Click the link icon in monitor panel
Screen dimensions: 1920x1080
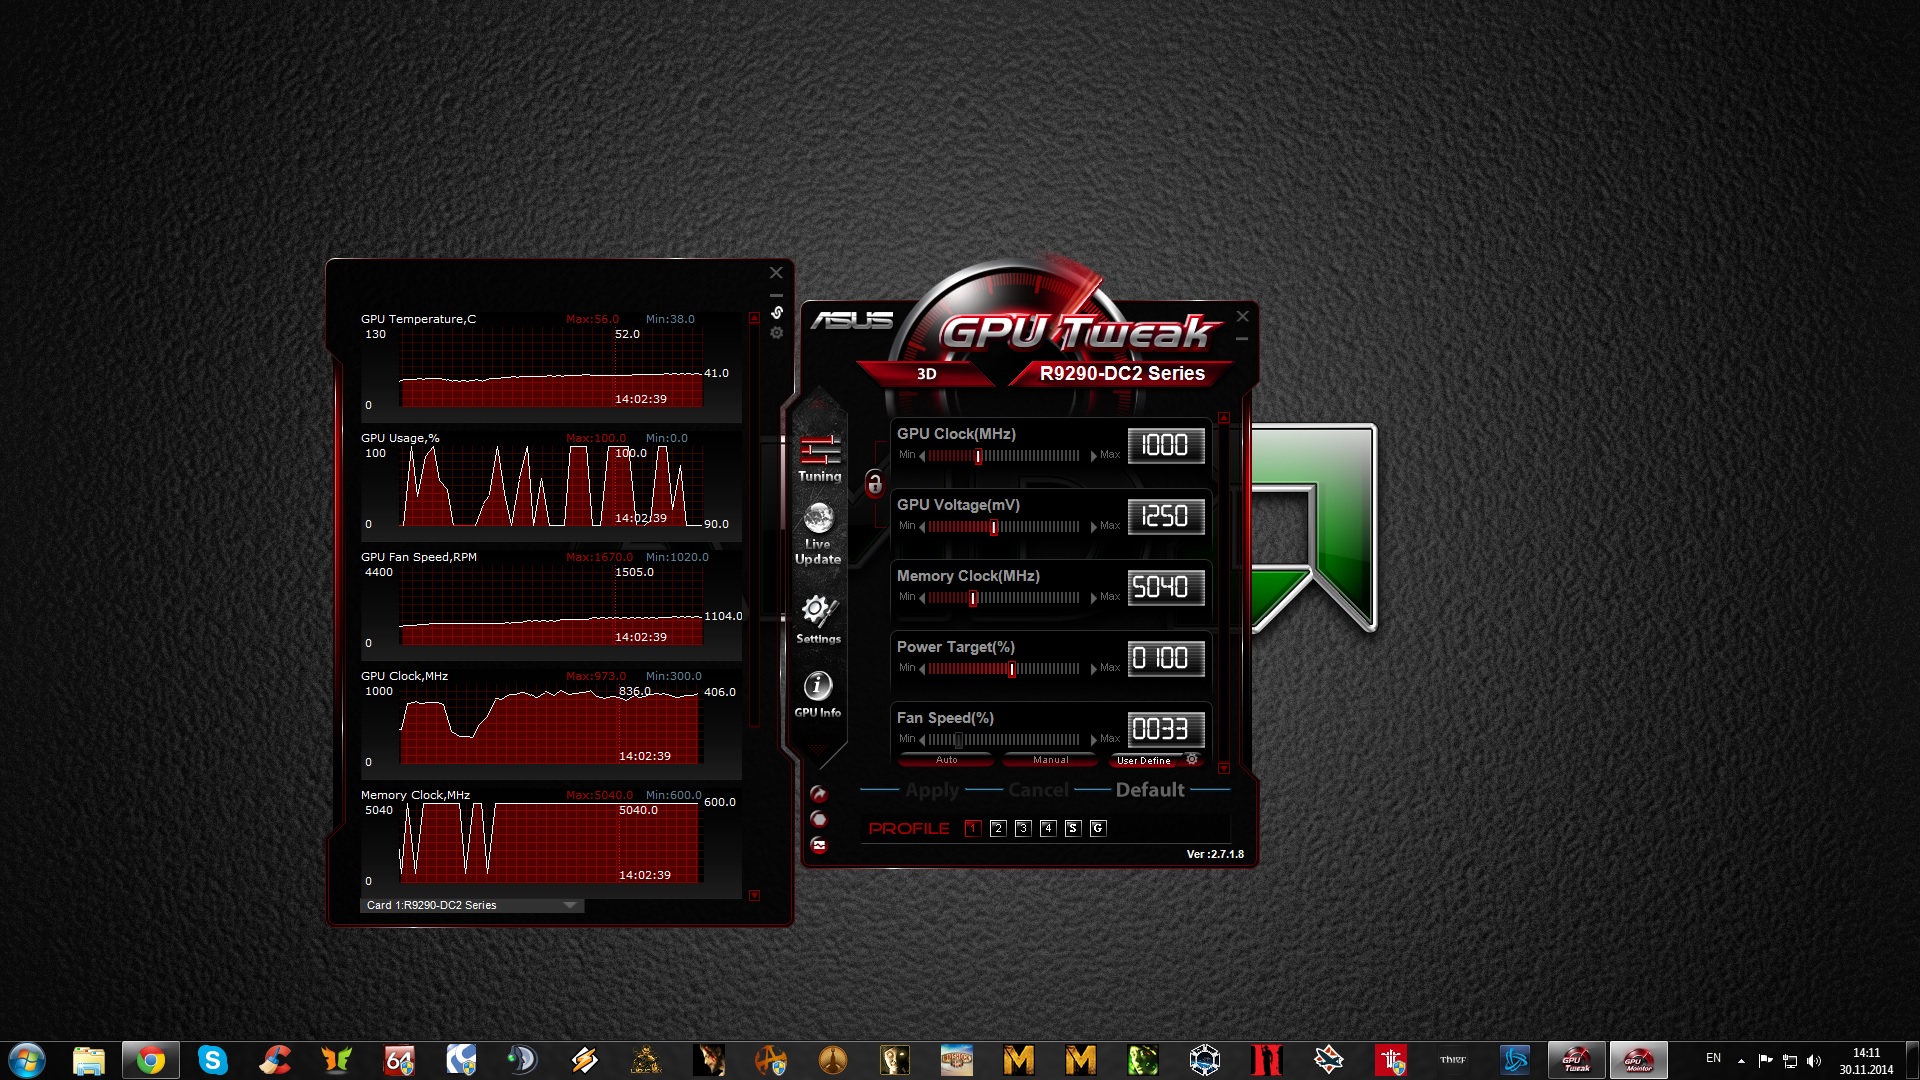(777, 313)
